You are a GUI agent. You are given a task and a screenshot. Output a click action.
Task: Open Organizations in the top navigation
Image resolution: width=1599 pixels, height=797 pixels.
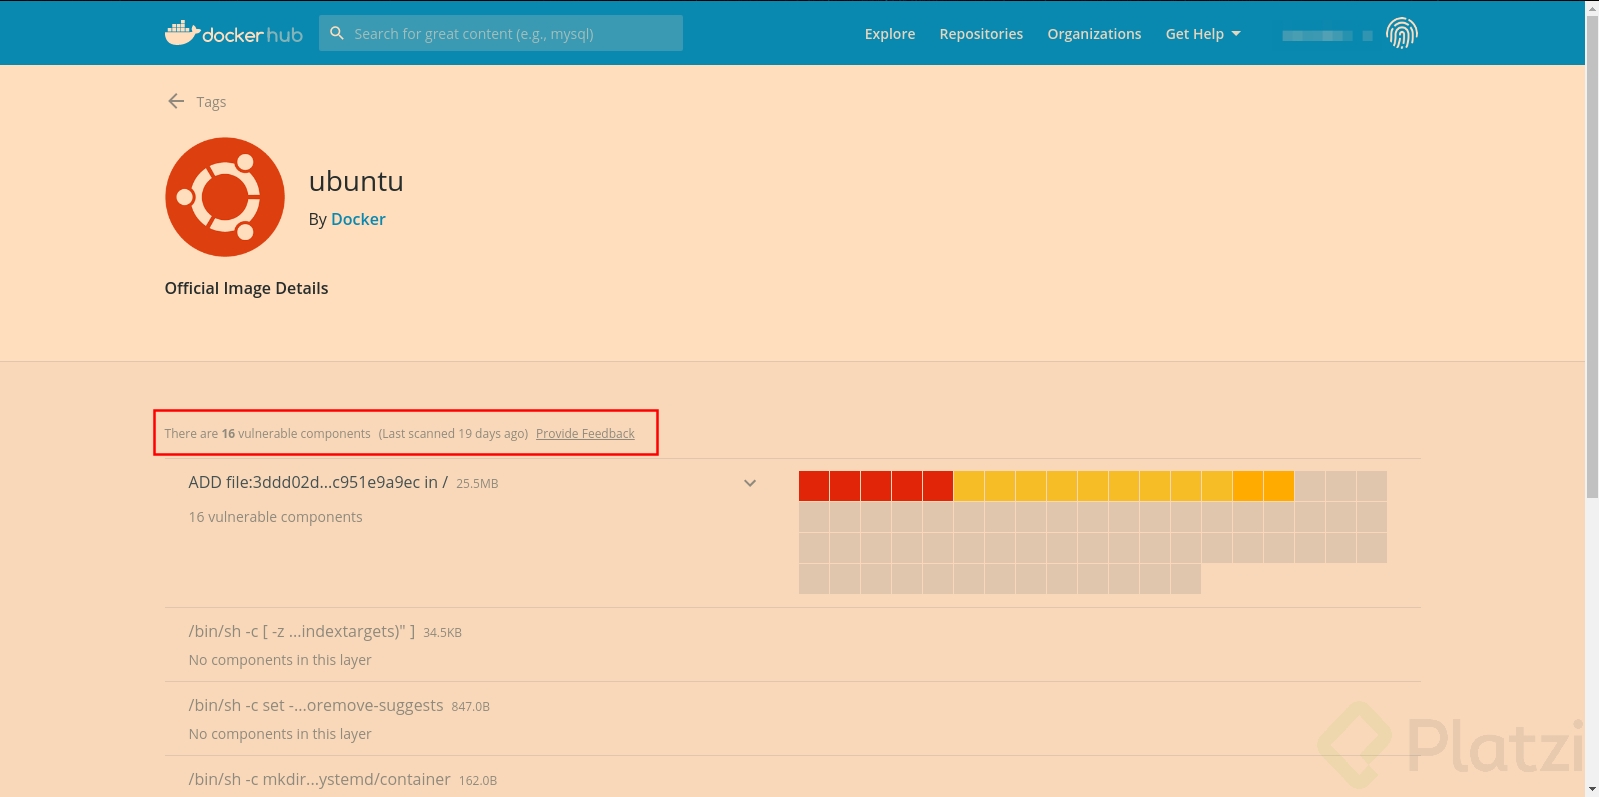point(1094,34)
